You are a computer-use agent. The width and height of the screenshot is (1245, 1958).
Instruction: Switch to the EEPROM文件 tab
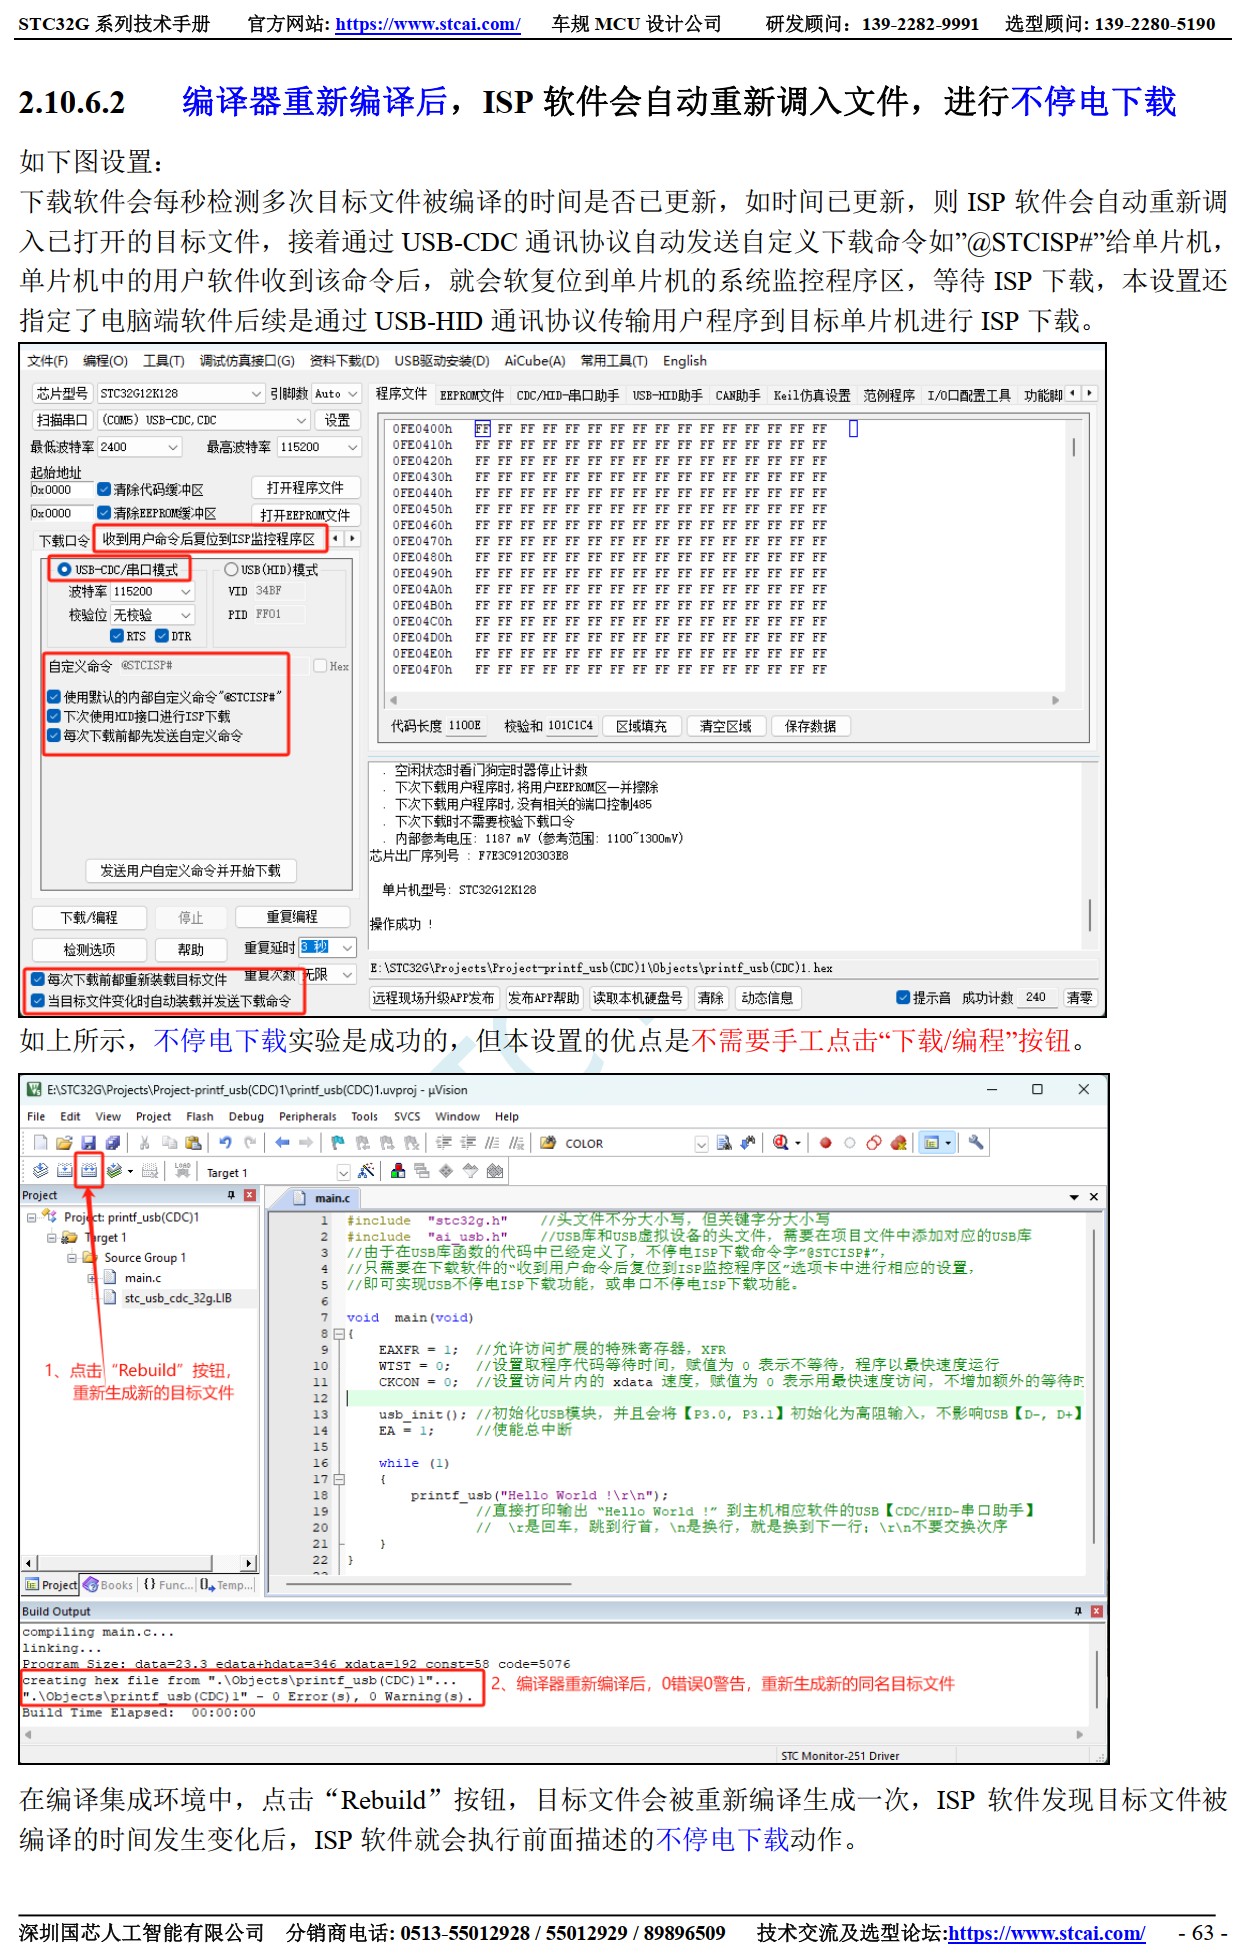click(x=472, y=395)
